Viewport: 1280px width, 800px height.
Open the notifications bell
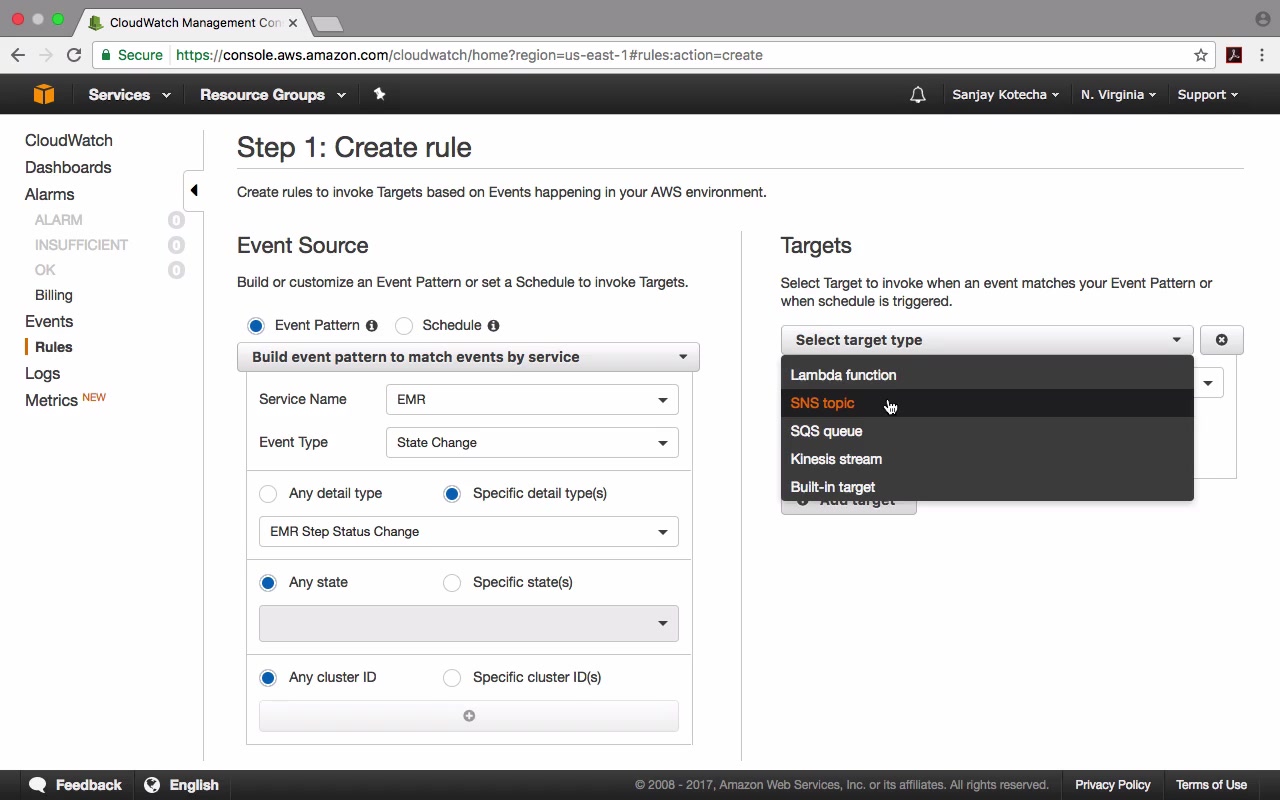click(x=917, y=95)
